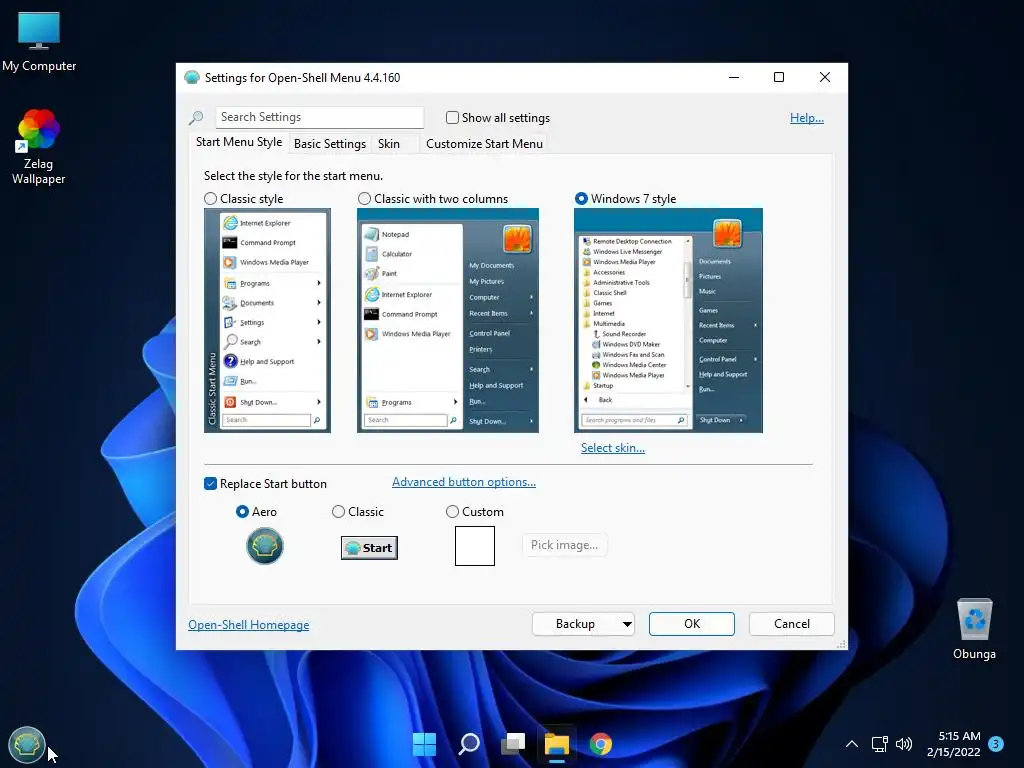Screen dimensions: 1024x768
Task: Click the OK button
Action: point(692,624)
